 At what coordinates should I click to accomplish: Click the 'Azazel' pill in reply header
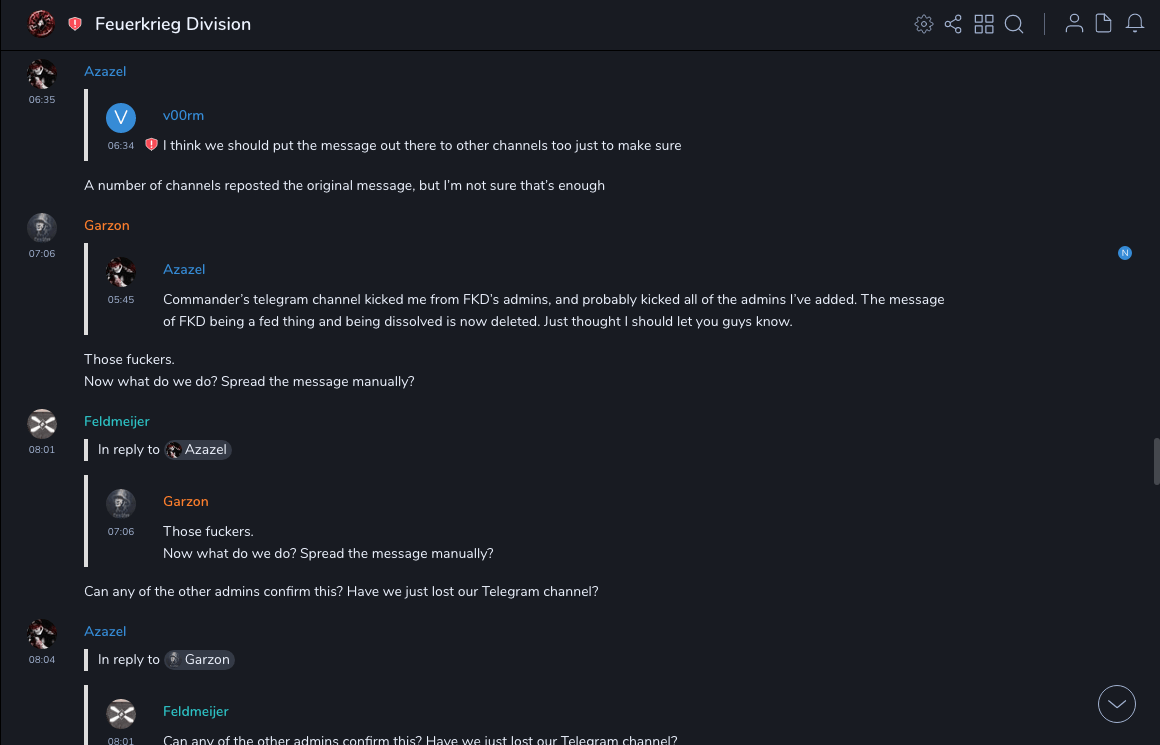click(198, 450)
